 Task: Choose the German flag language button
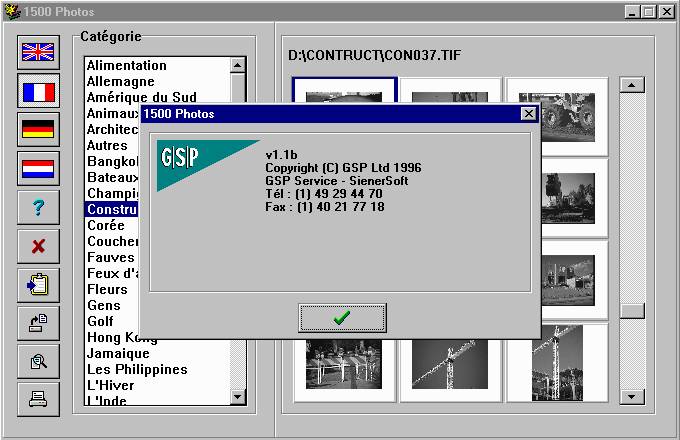[38, 130]
